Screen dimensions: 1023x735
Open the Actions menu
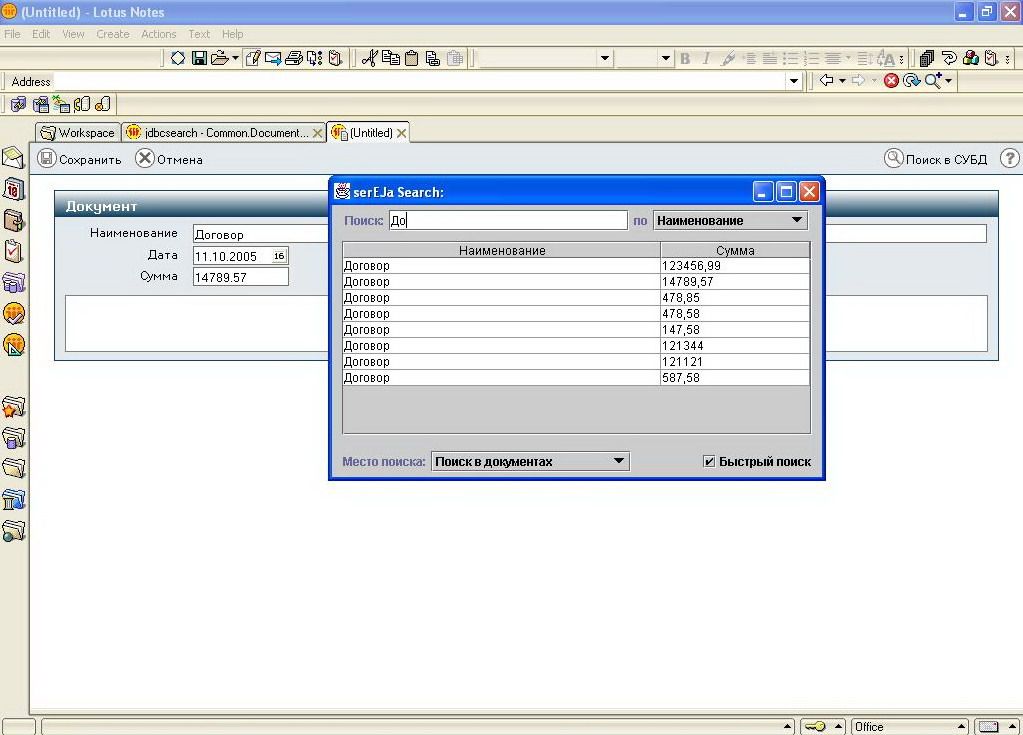(158, 34)
